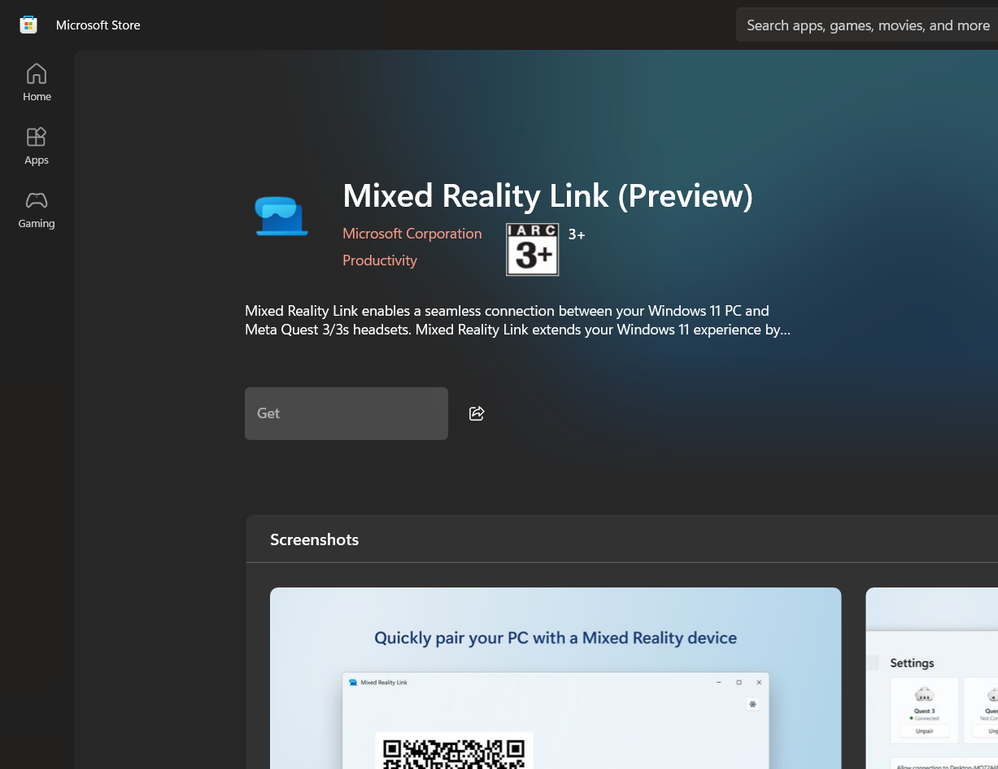Share the Mixed Reality Link app
This screenshot has height=769, width=998.
(477, 413)
